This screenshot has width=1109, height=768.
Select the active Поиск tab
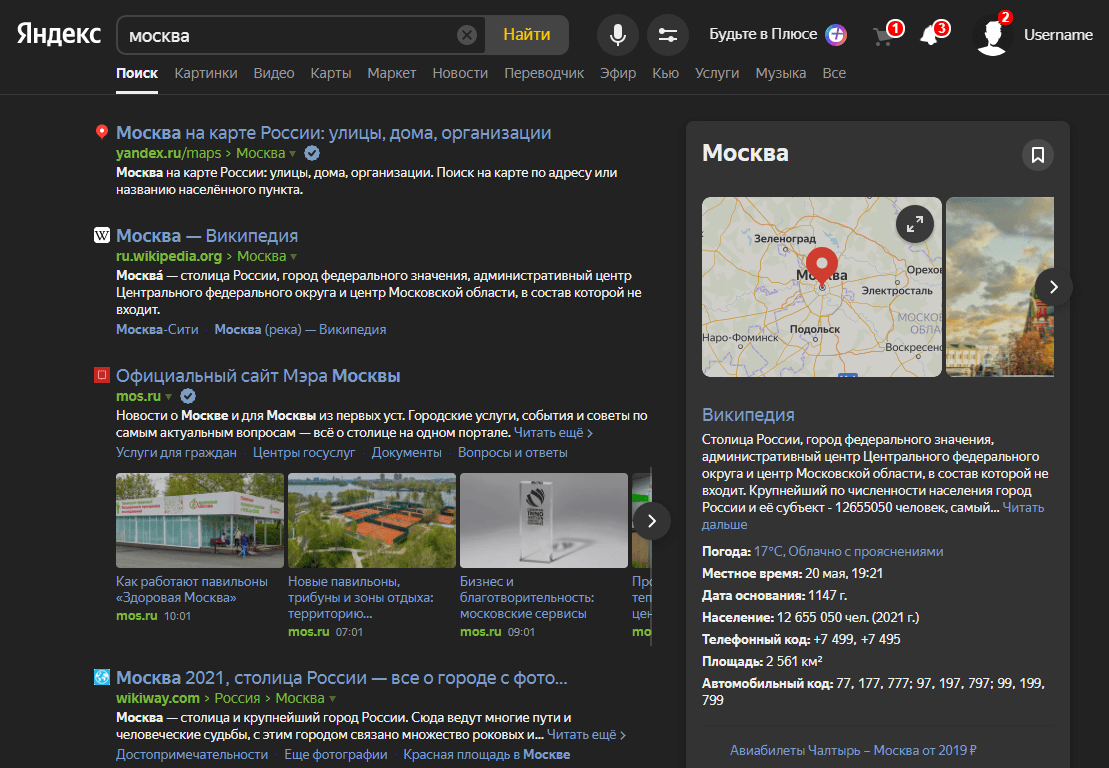(x=137, y=73)
